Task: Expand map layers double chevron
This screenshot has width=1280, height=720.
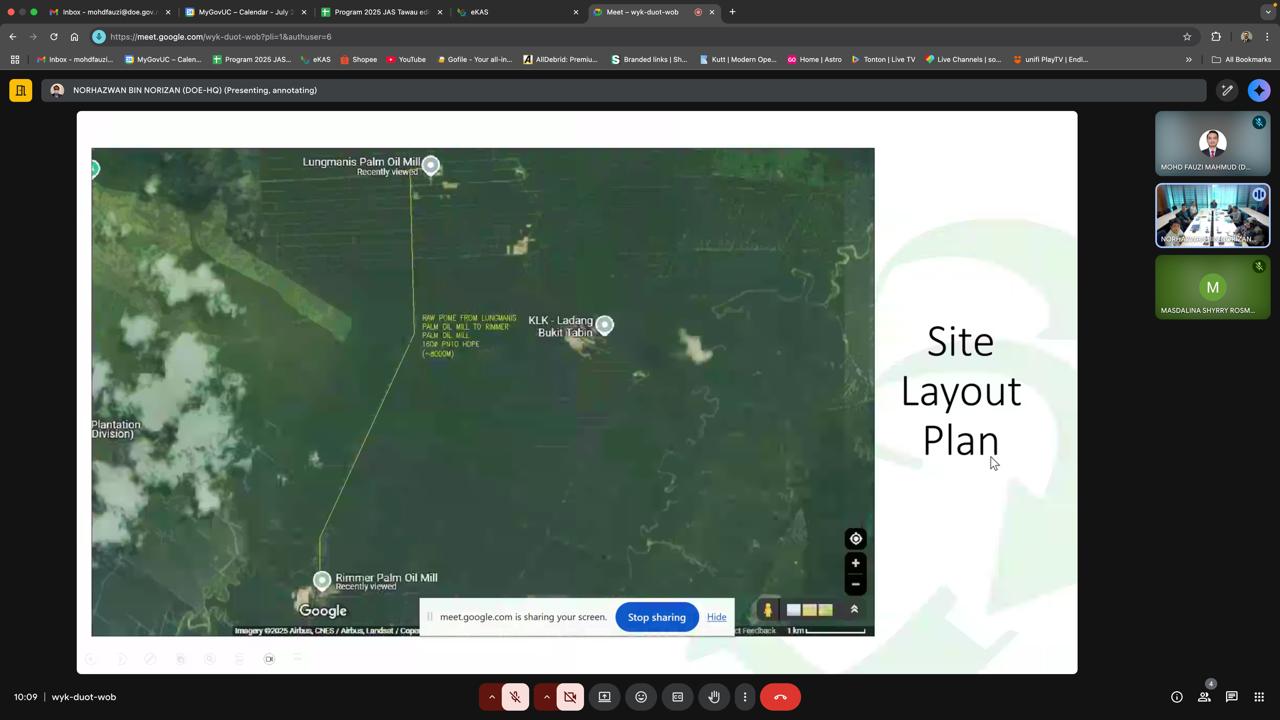Action: point(854,609)
